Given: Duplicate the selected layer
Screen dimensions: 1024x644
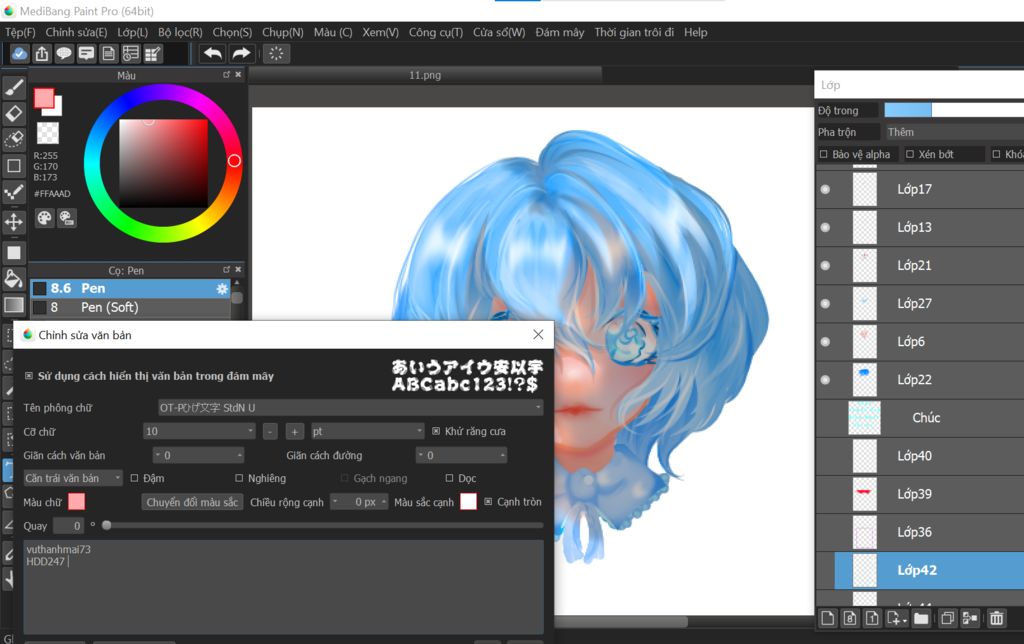Looking at the screenshot, I should point(948,618).
